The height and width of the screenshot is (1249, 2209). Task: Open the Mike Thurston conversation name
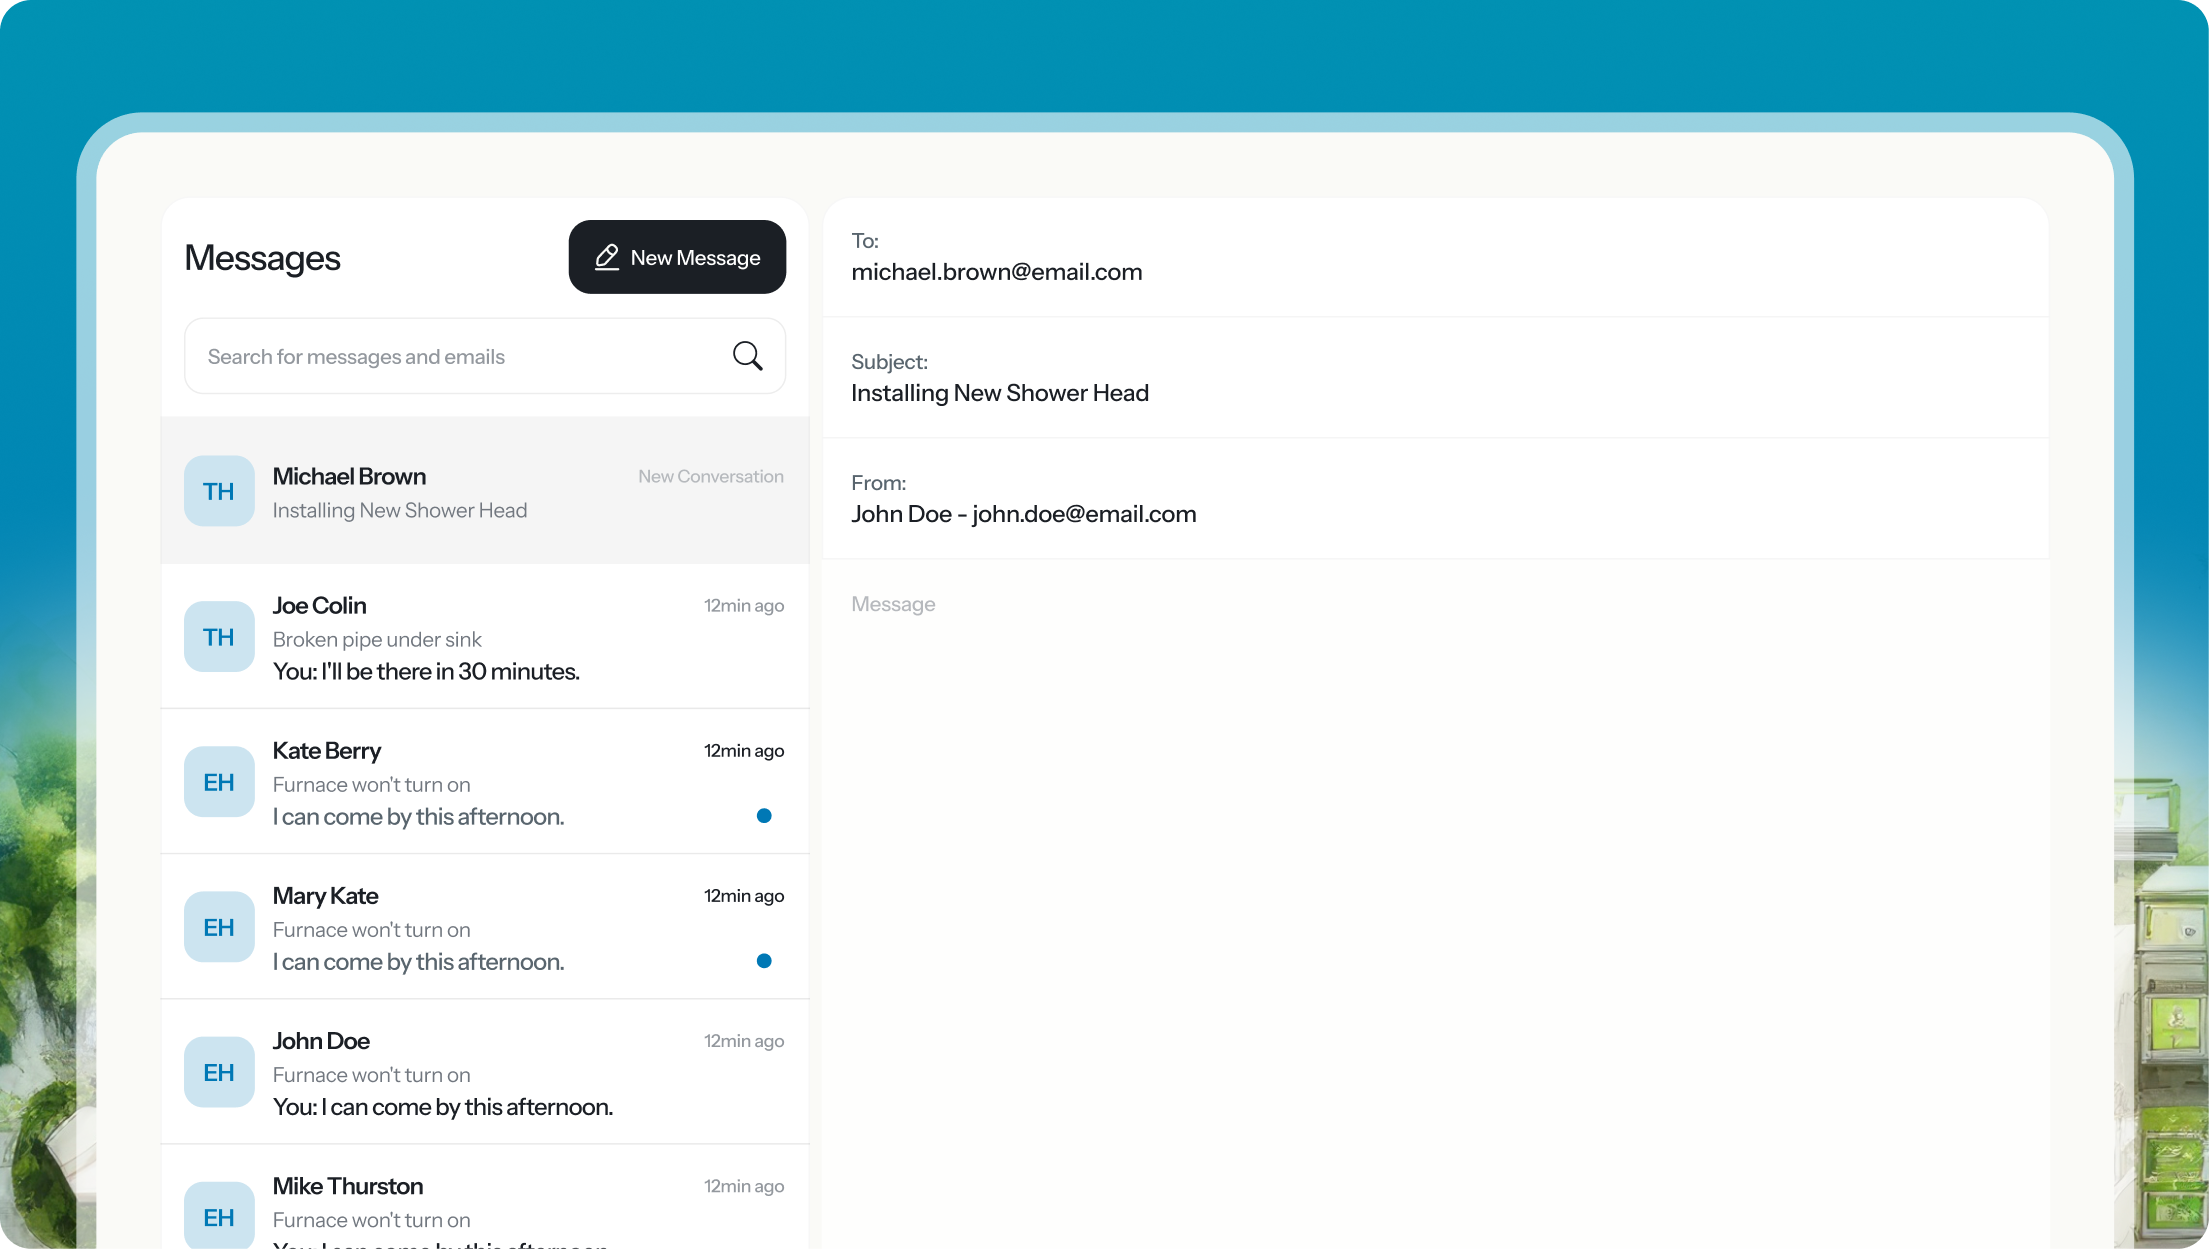coord(348,1186)
